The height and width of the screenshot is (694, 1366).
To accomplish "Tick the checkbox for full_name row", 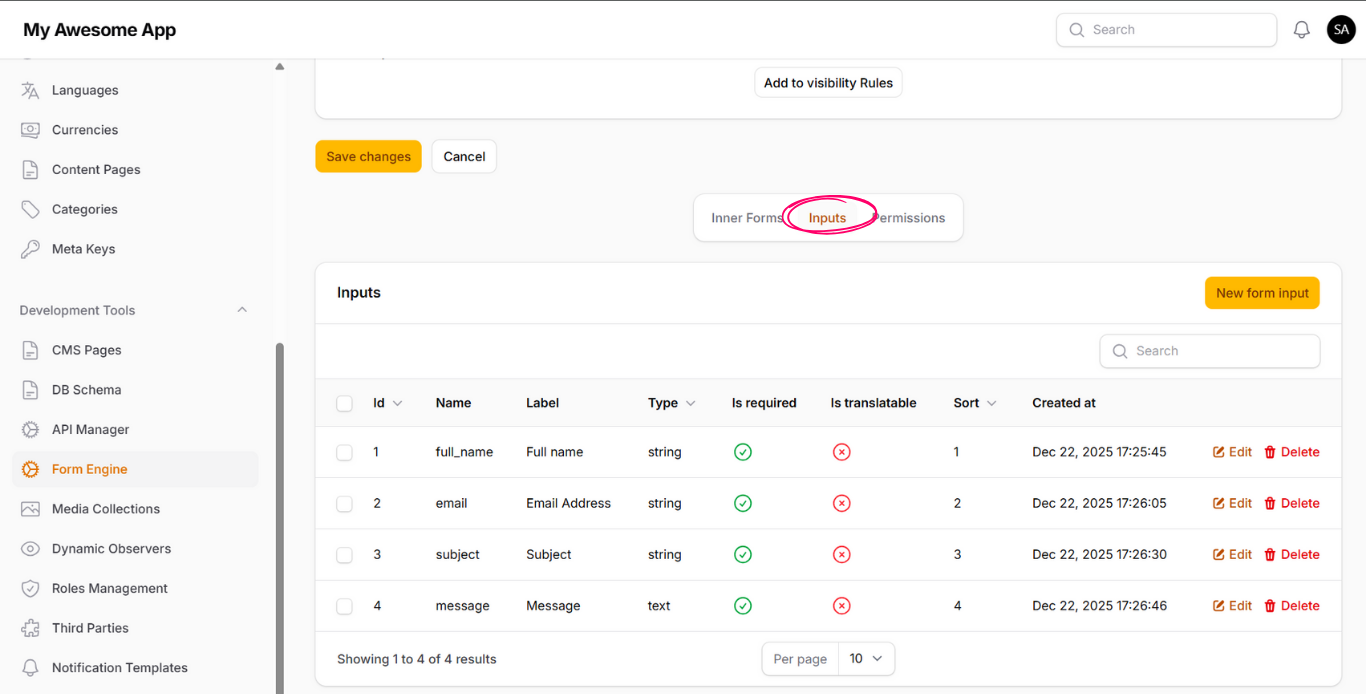I will click(344, 453).
